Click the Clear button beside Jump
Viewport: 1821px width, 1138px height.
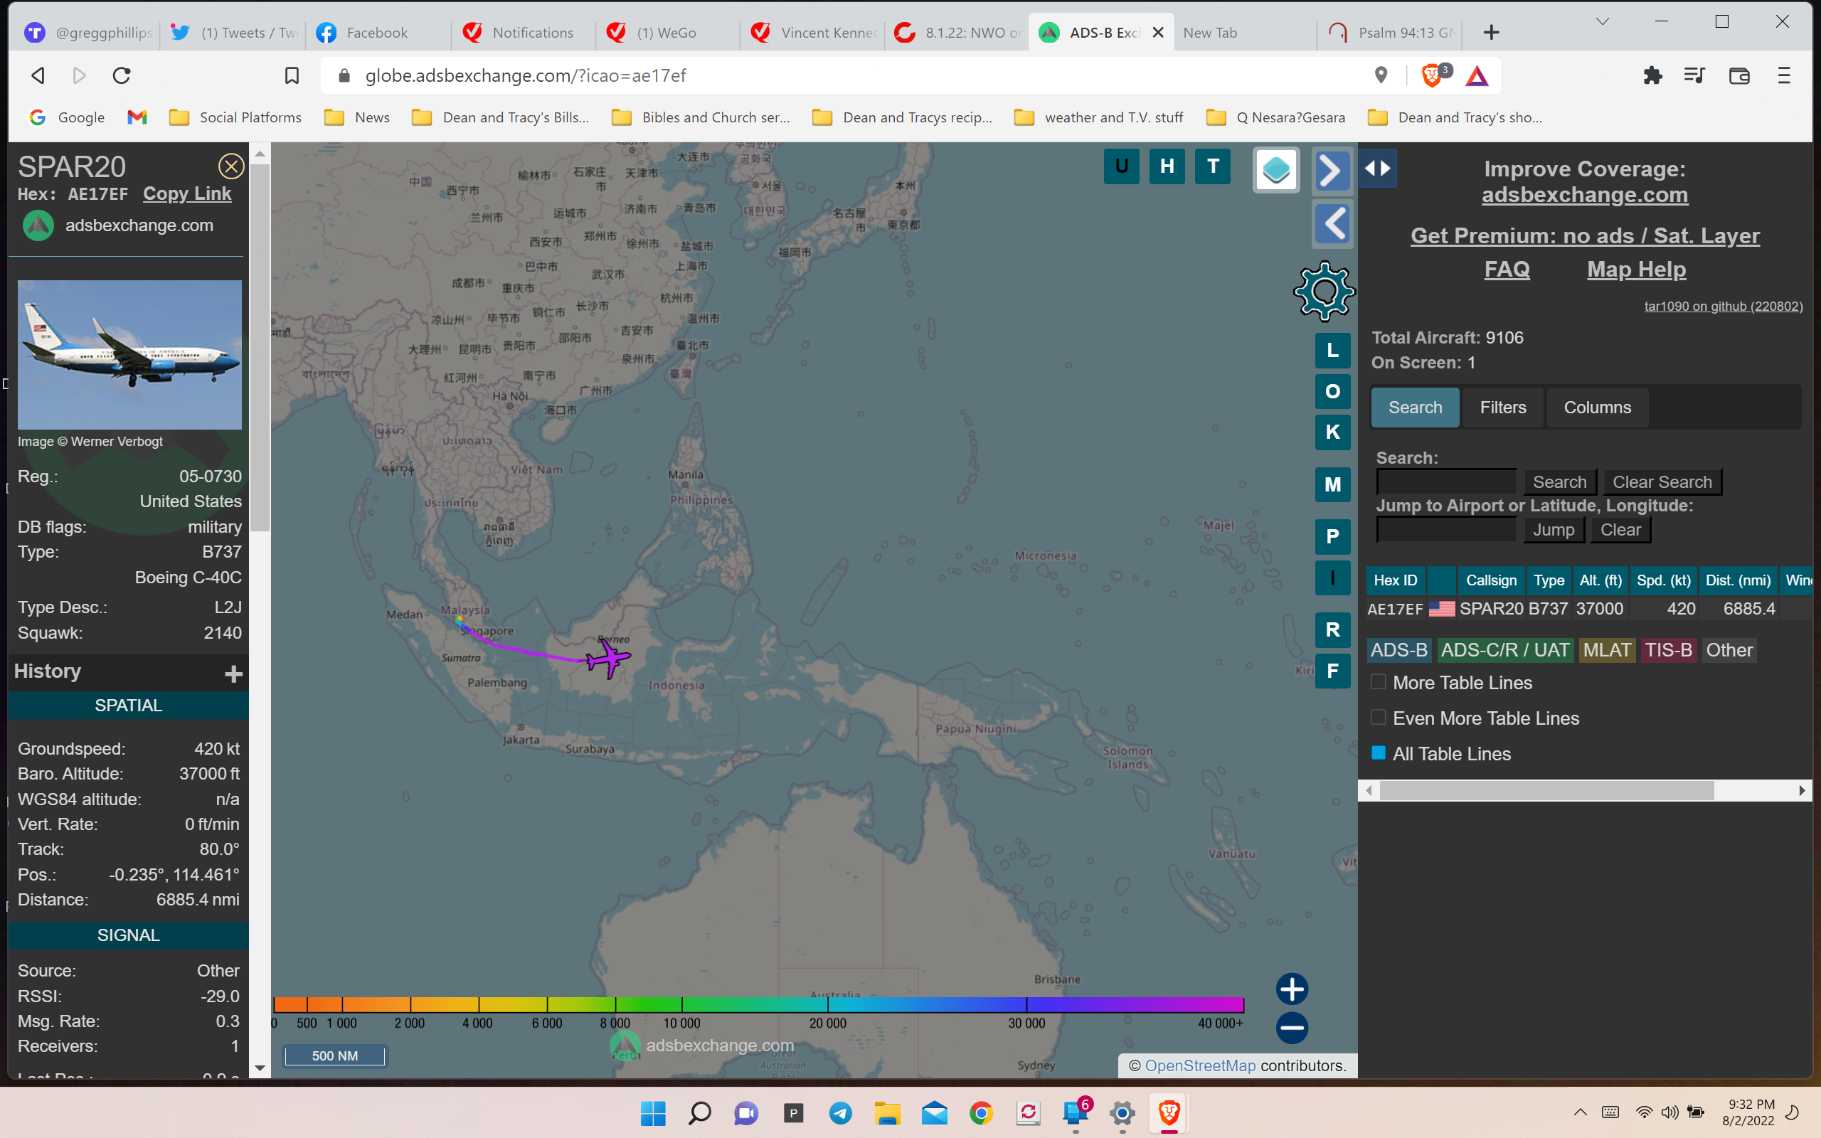tap(1620, 530)
